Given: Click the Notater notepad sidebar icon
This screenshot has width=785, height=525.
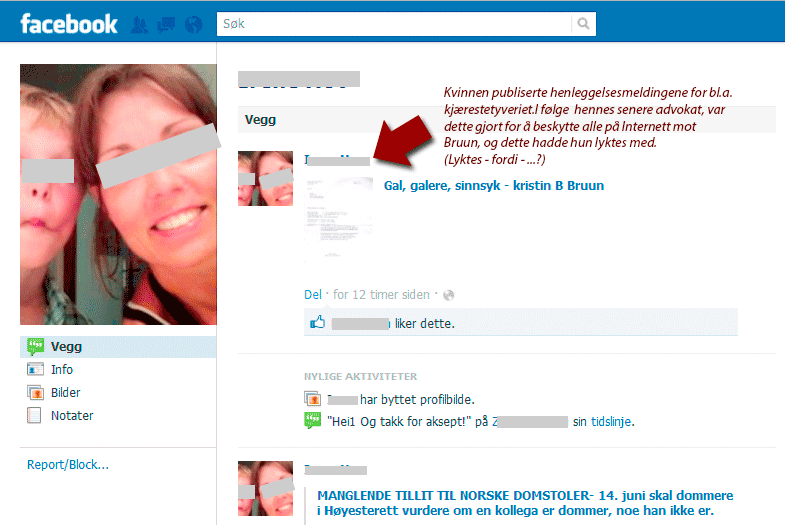Looking at the screenshot, I should coord(34,415).
